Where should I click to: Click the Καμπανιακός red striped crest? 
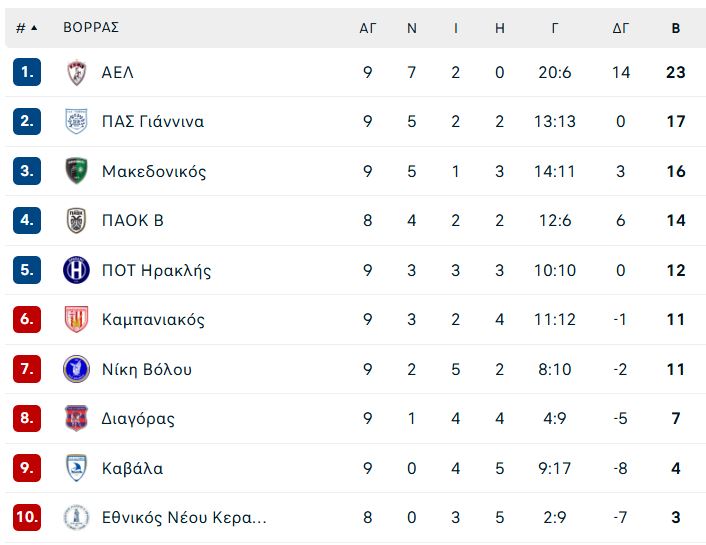click(x=76, y=319)
